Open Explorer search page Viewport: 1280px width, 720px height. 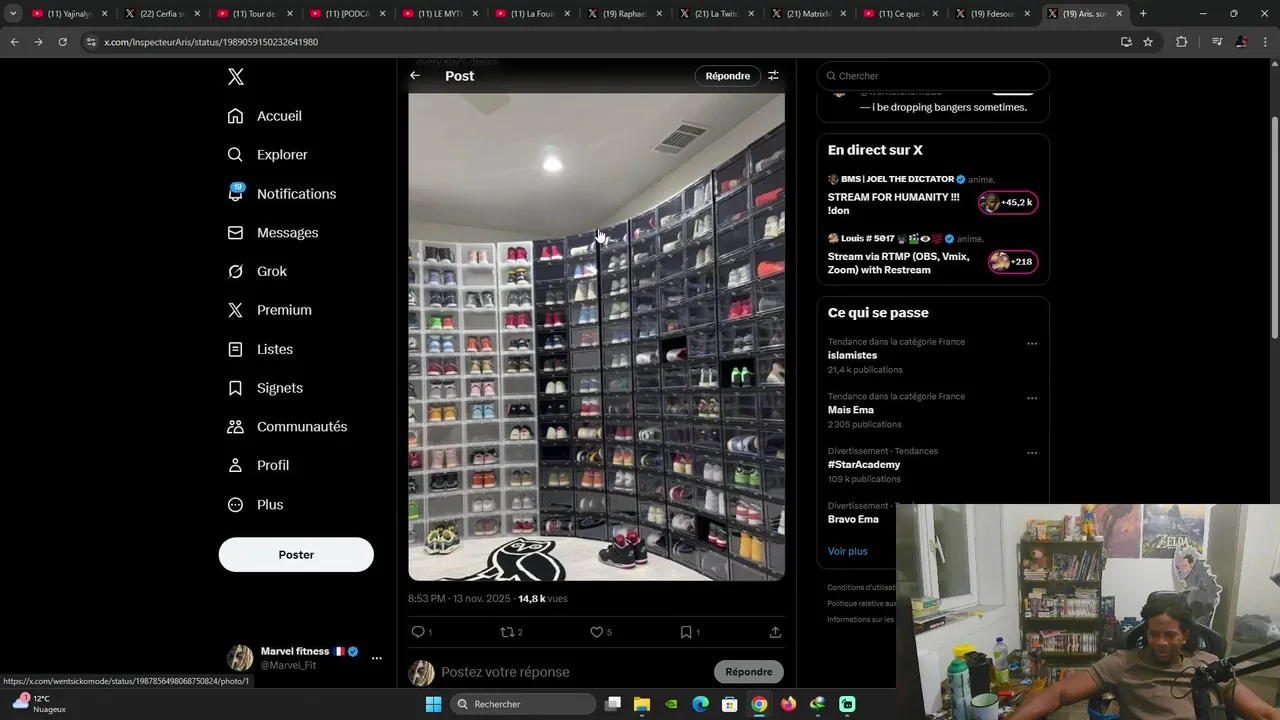pyautogui.click(x=268, y=155)
